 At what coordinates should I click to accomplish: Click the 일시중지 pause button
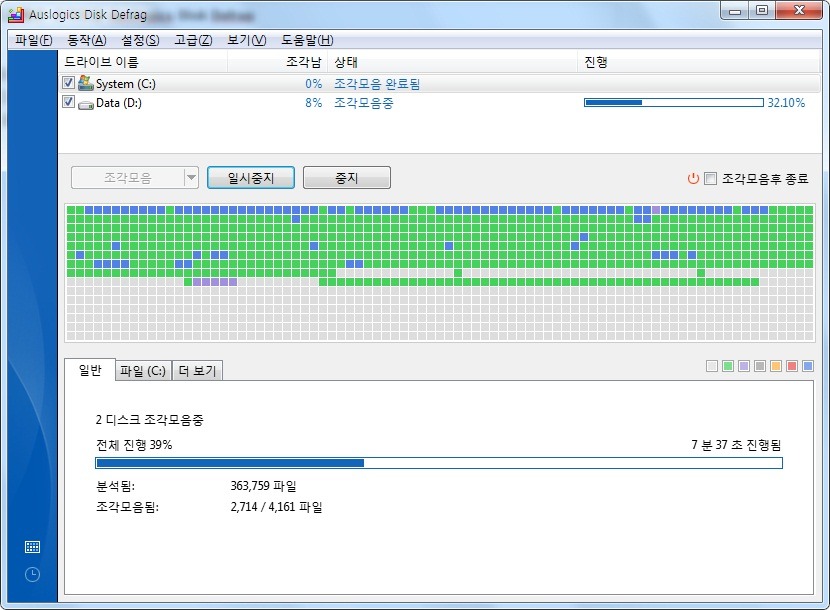(x=251, y=177)
